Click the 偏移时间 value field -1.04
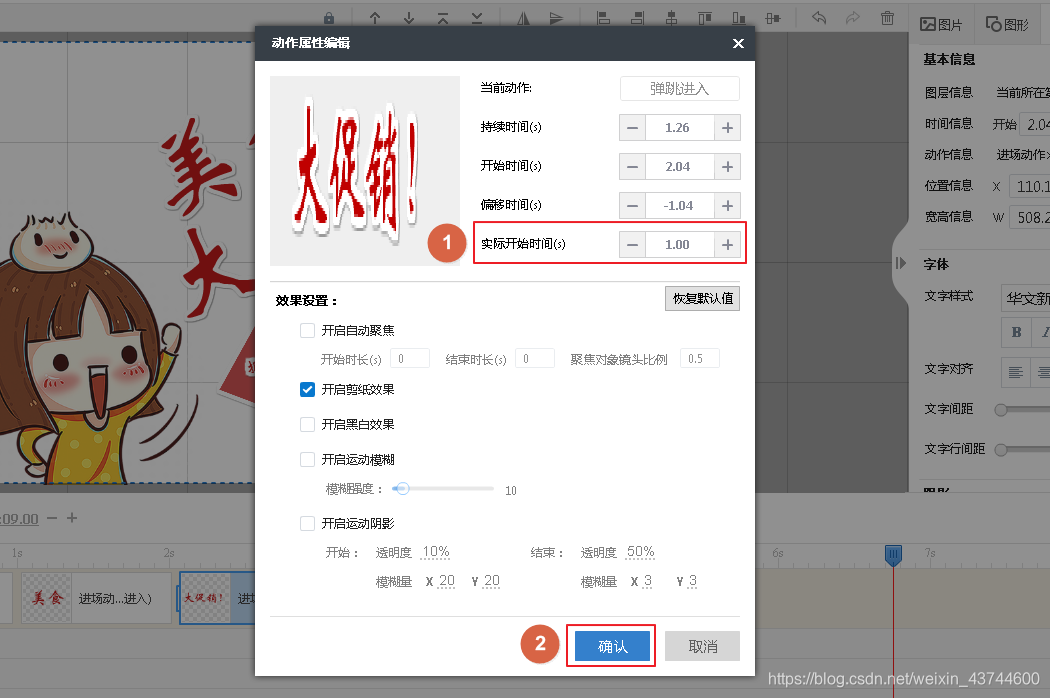Image resolution: width=1050 pixels, height=698 pixels. [680, 206]
